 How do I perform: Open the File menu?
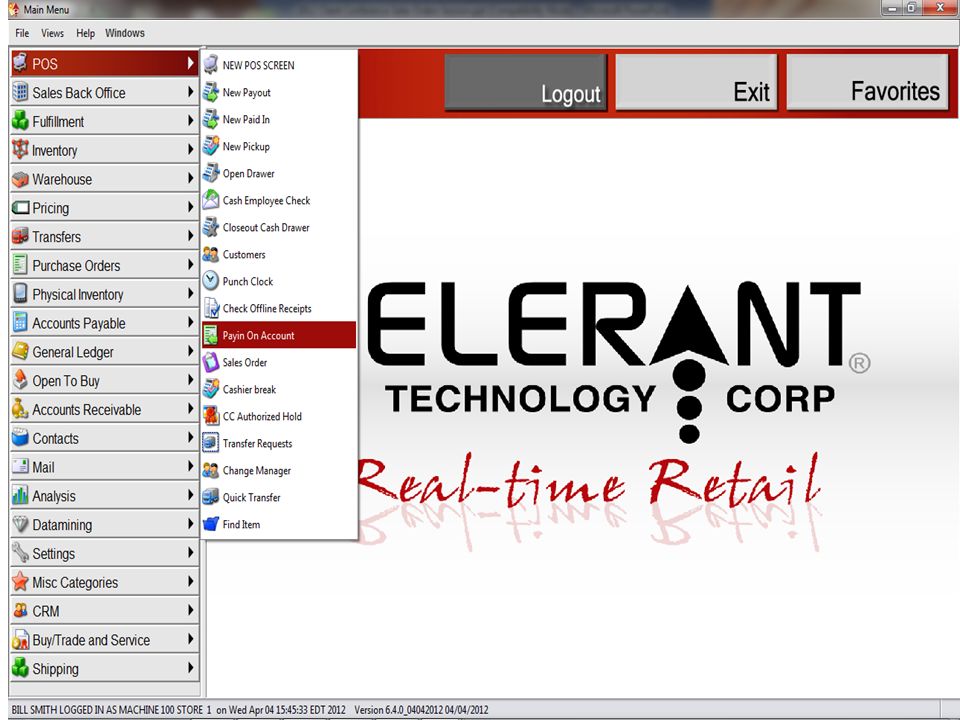(x=22, y=33)
